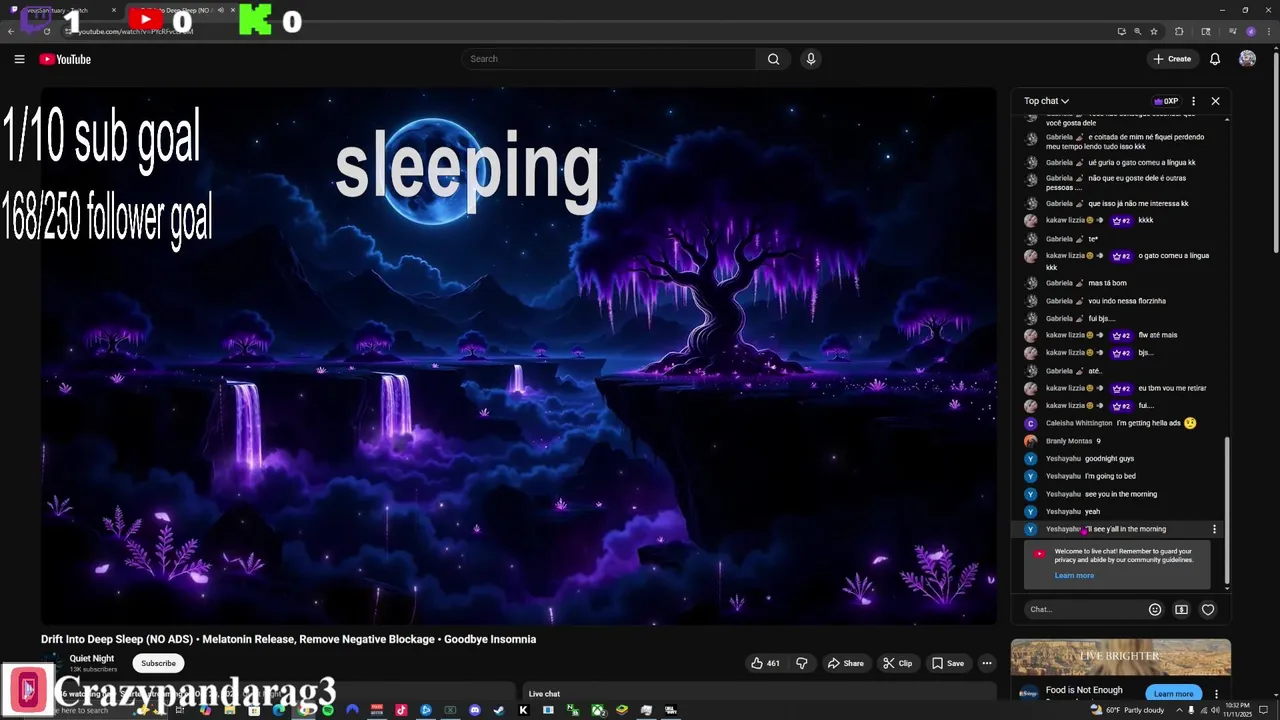Open emoji picker in chat box
Screen dimensions: 1280x720
tap(1155, 609)
